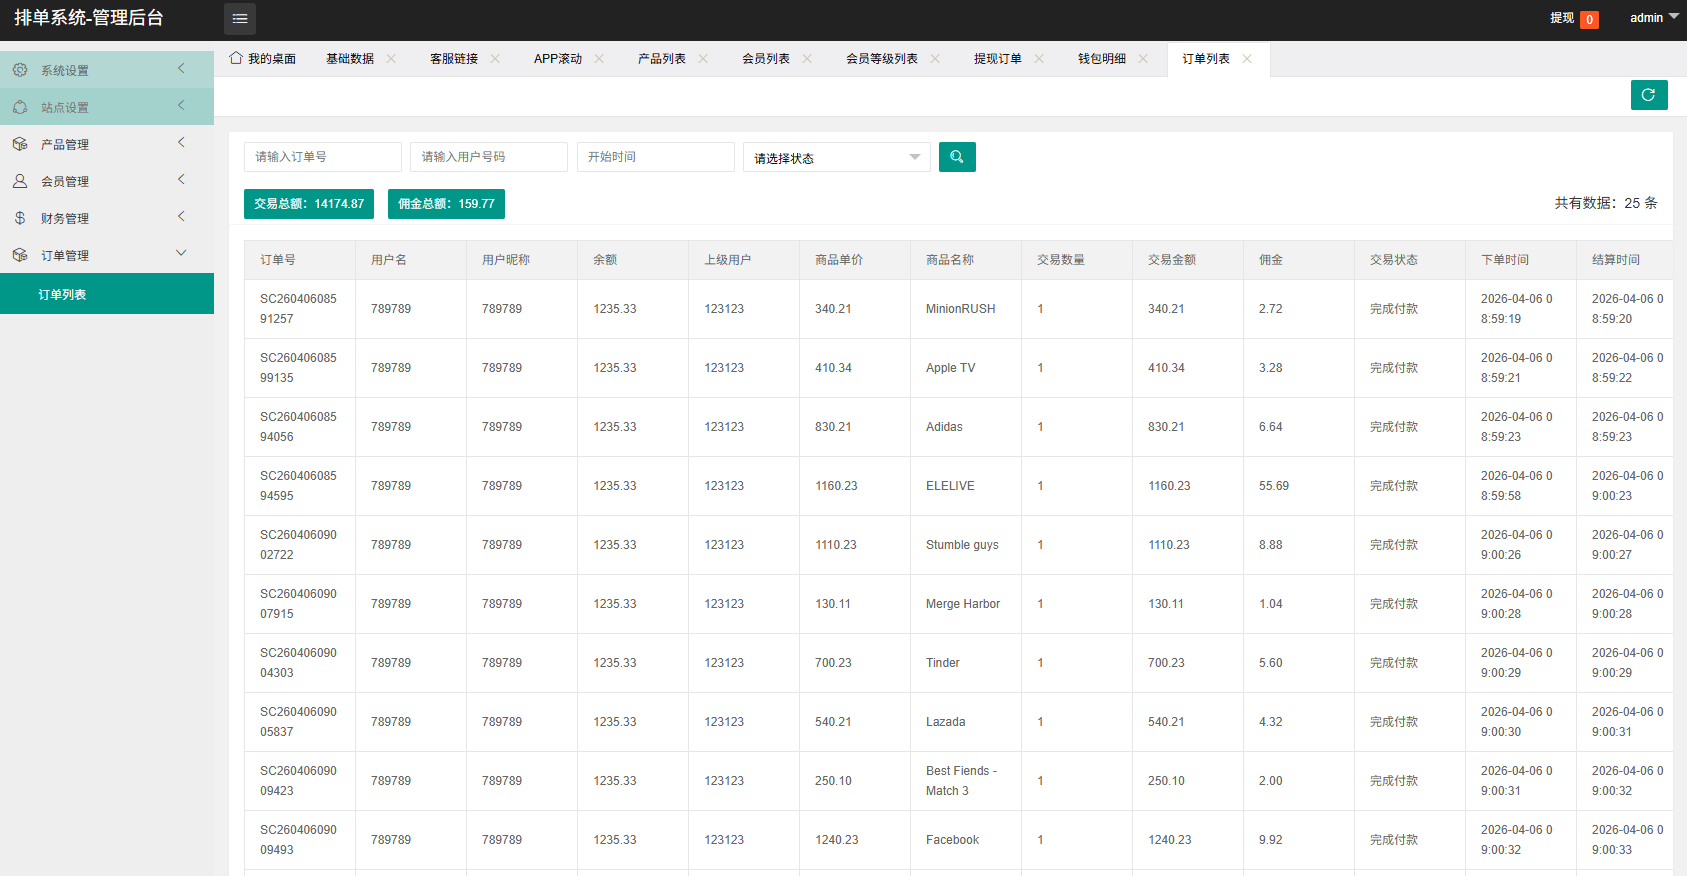
Task: Click the 开始时间 date input field
Action: [655, 157]
